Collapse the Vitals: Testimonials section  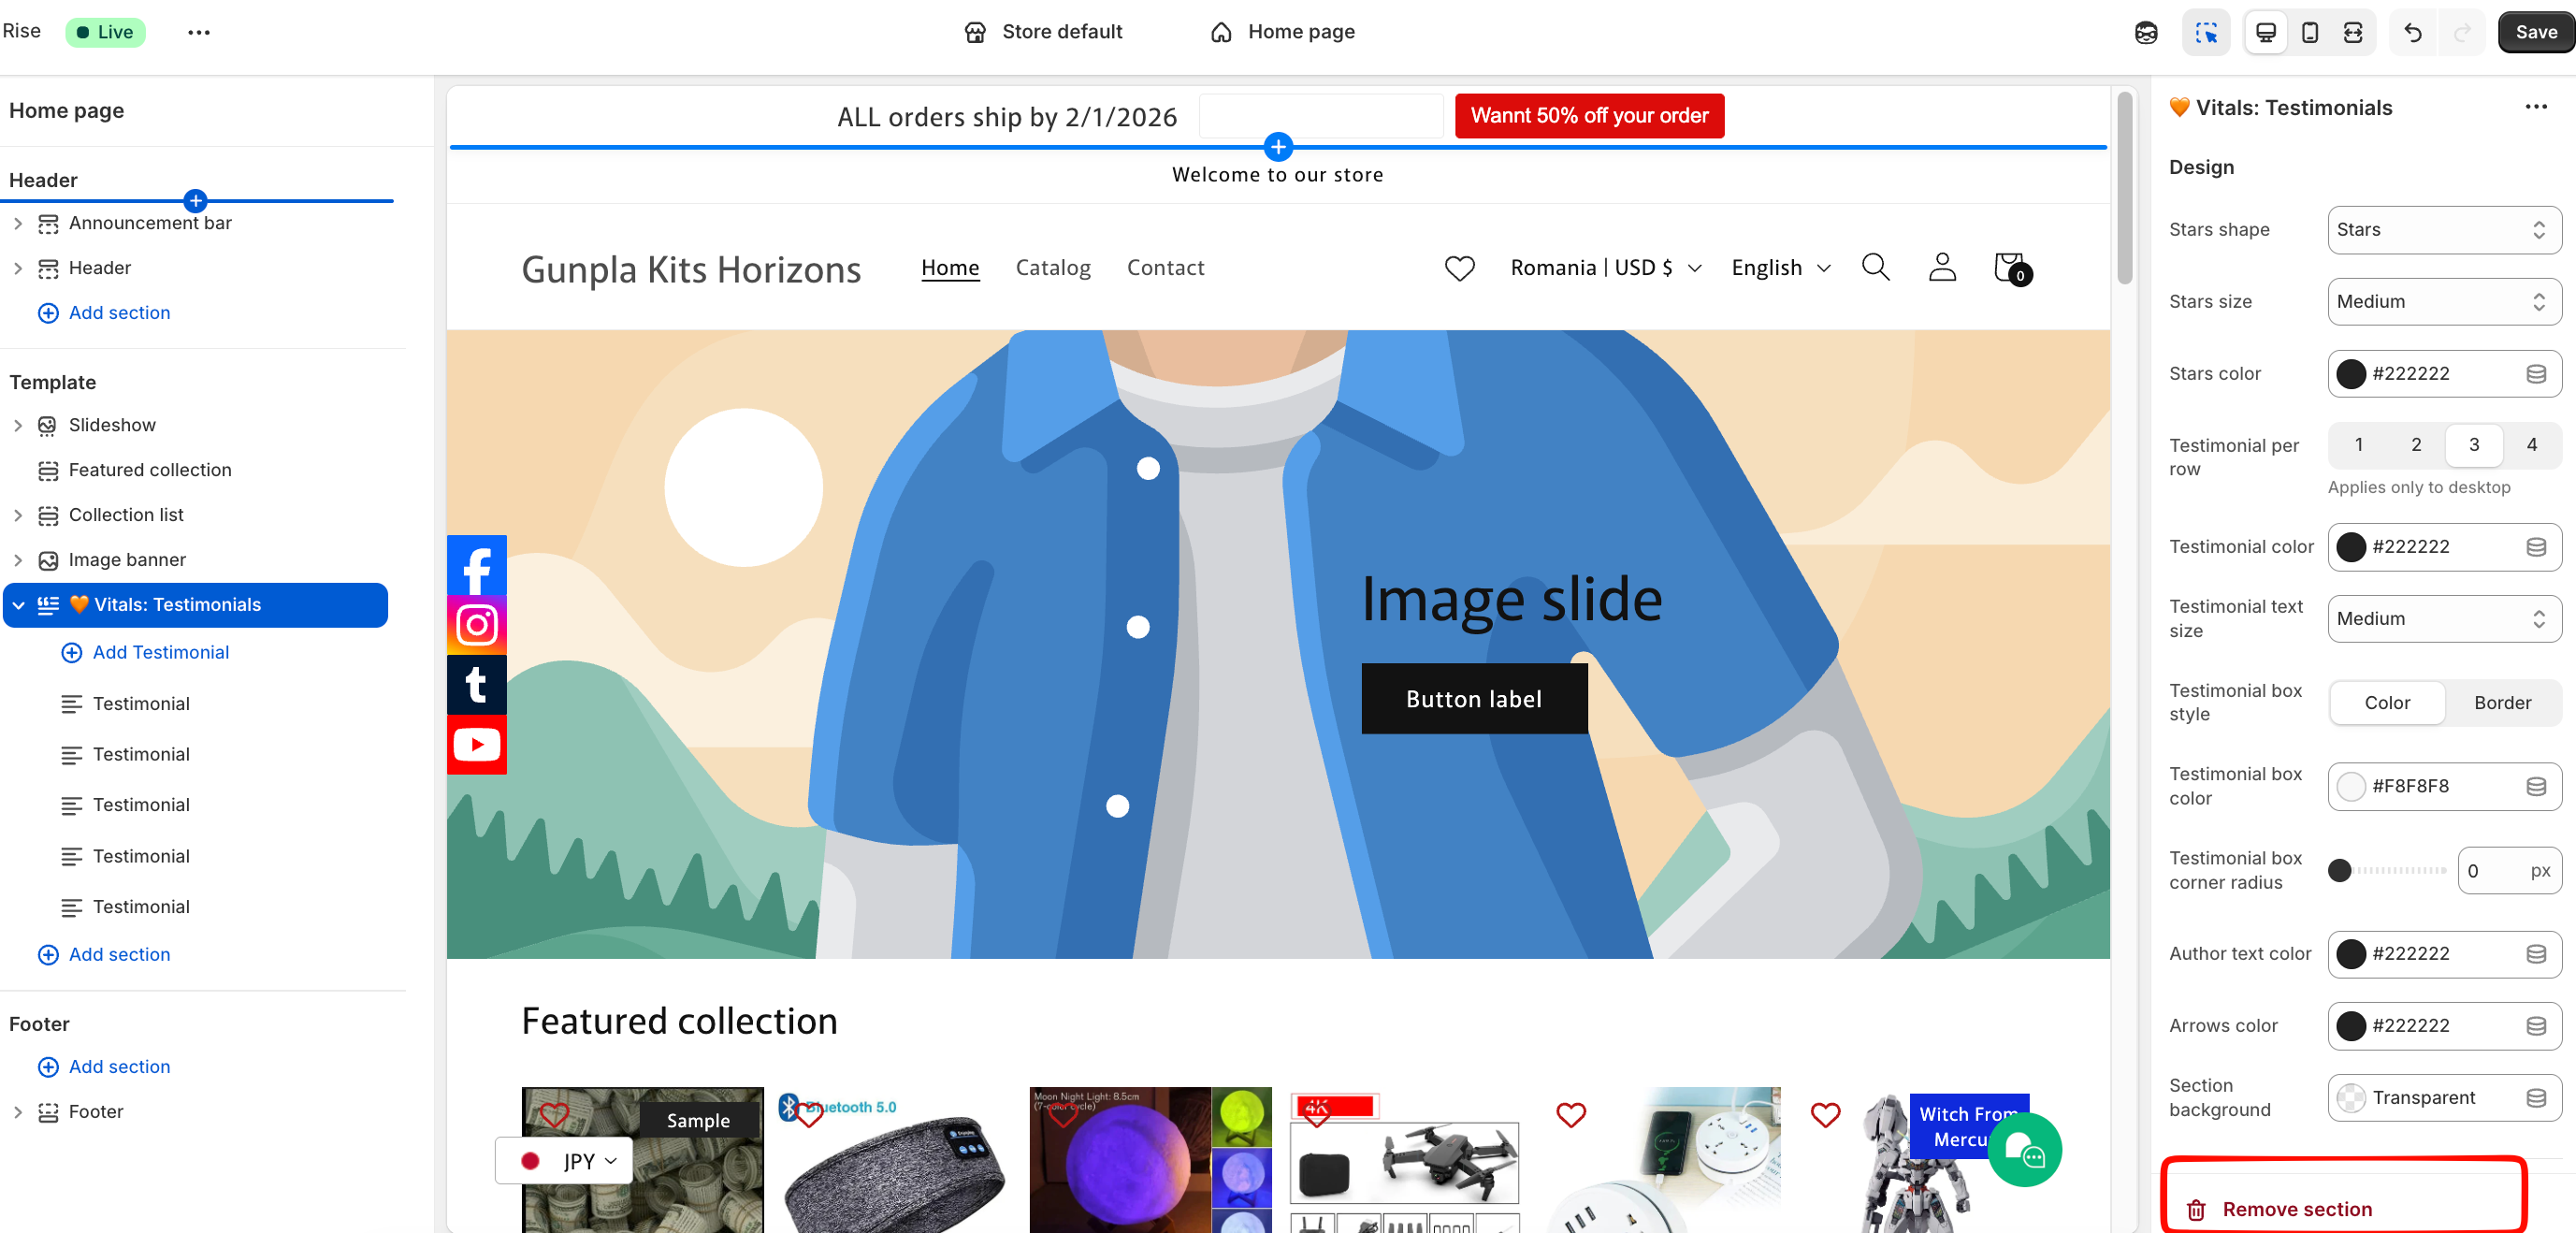tap(18, 605)
